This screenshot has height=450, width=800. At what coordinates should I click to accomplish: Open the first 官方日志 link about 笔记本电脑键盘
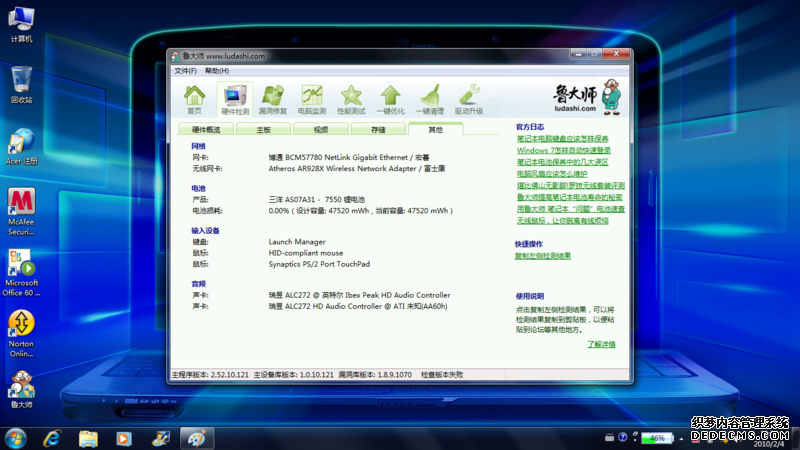562,139
